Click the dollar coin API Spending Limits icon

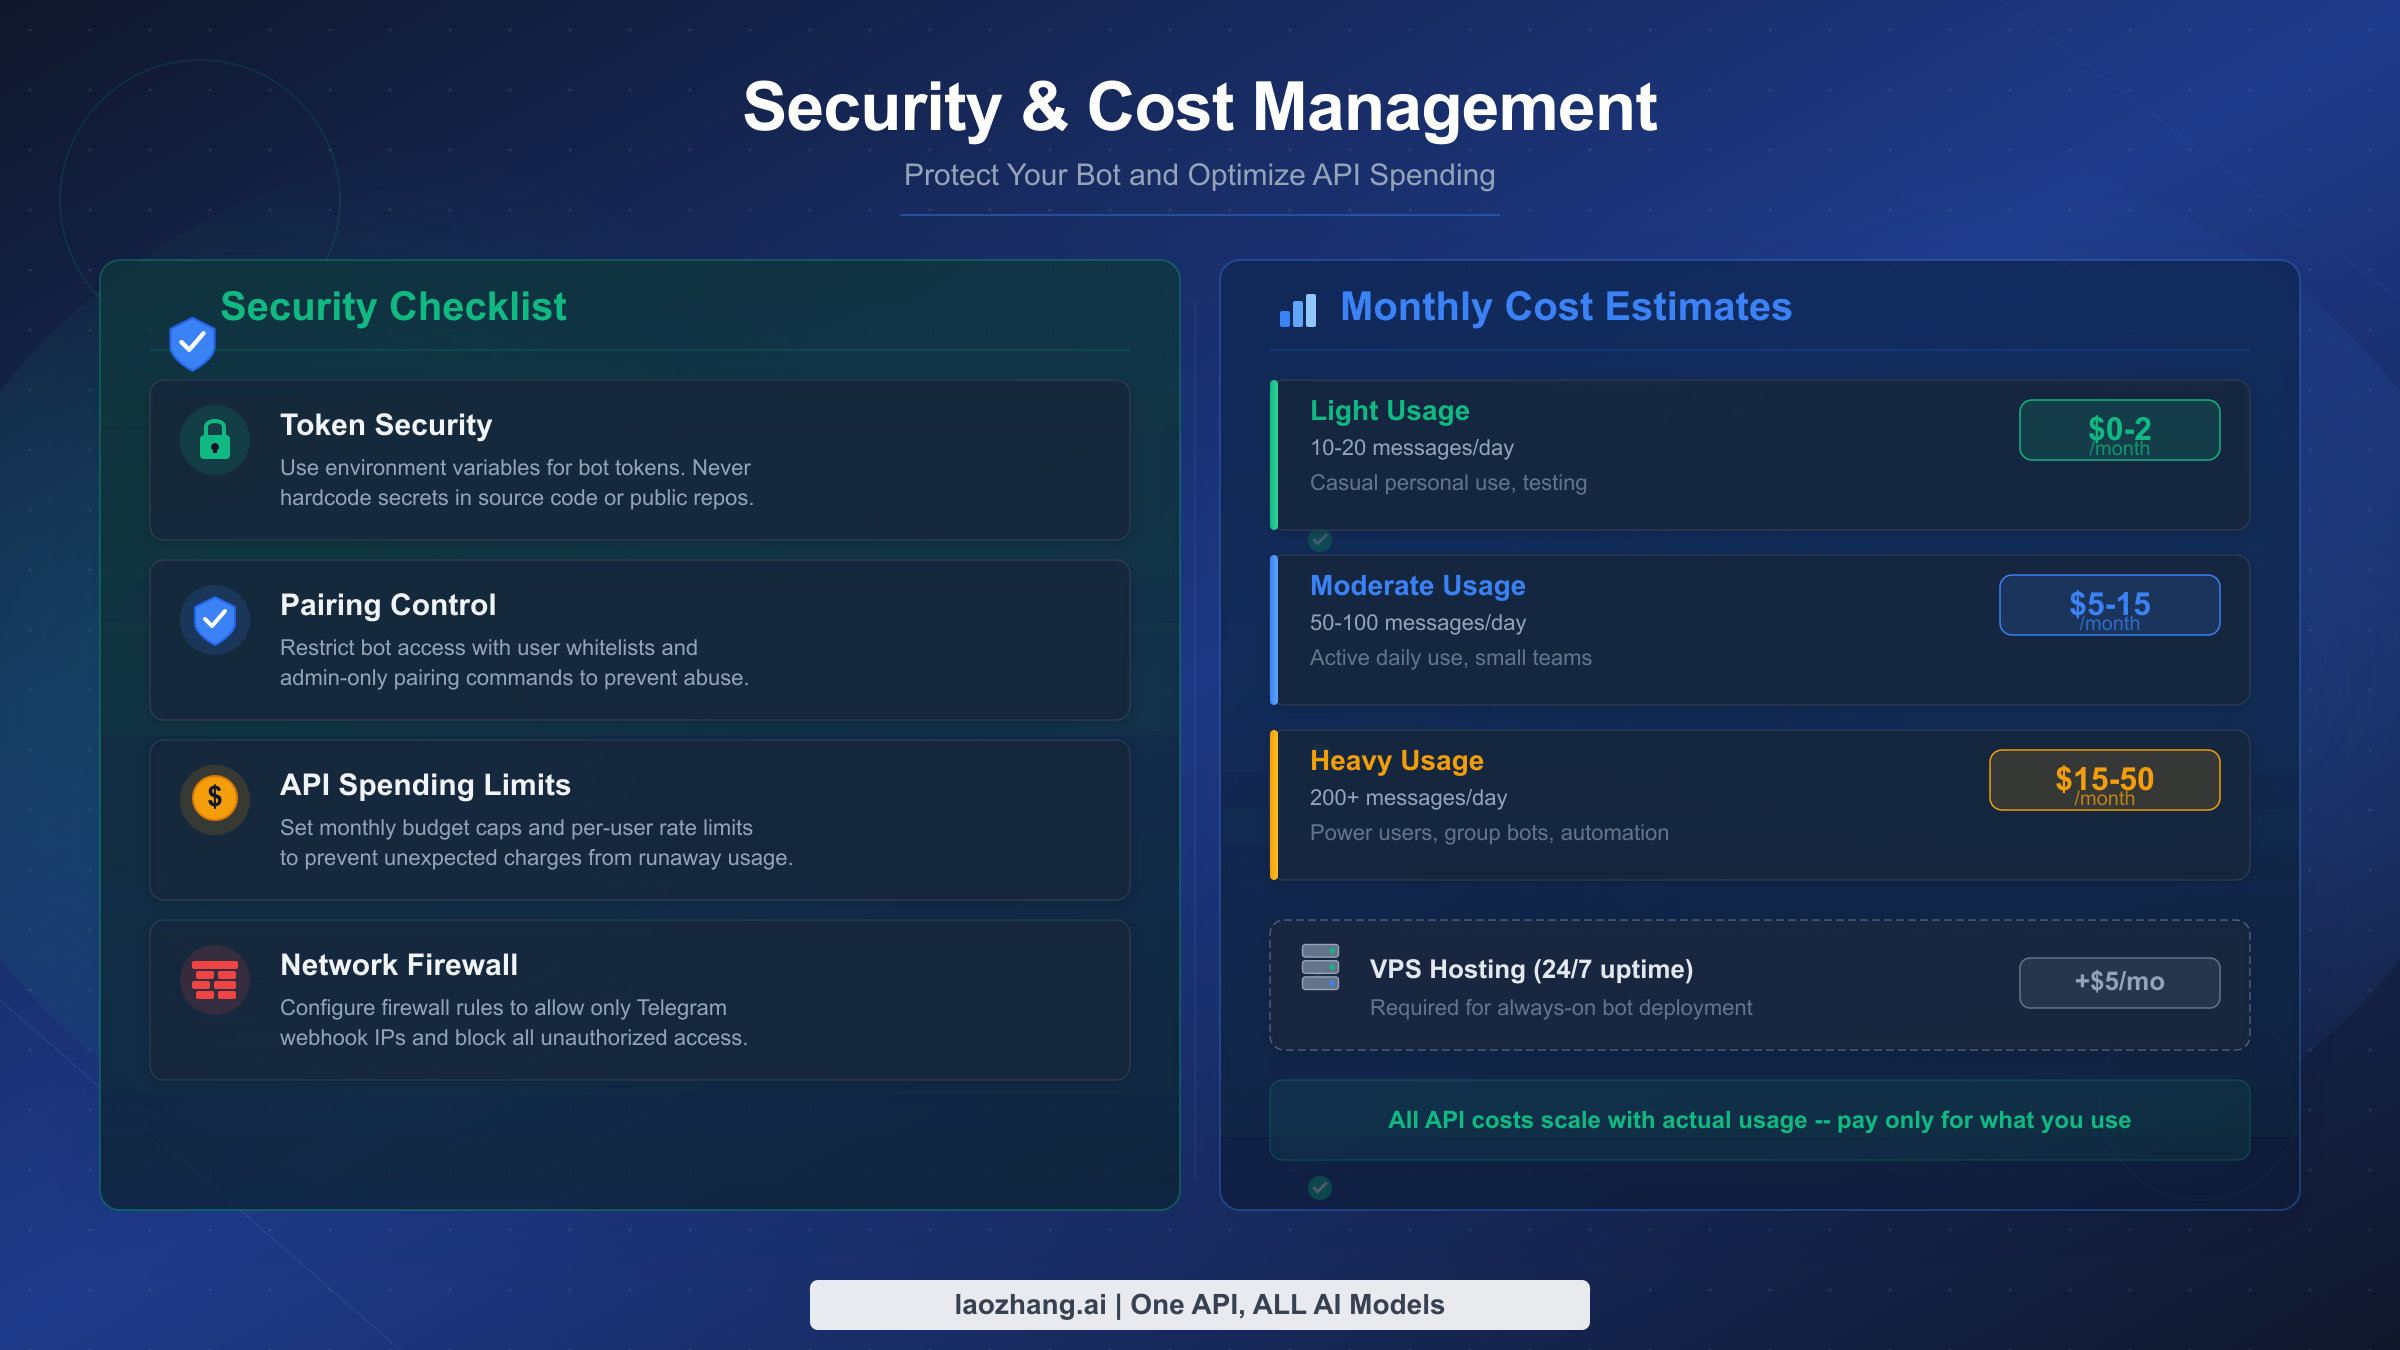(214, 797)
